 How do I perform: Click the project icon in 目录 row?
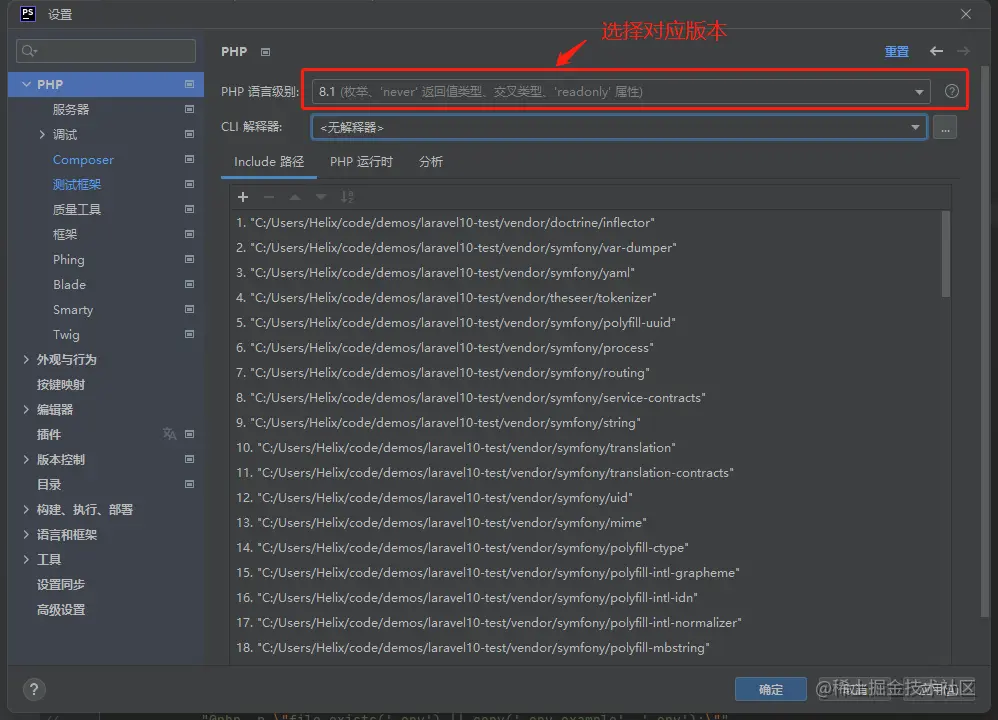coord(189,484)
